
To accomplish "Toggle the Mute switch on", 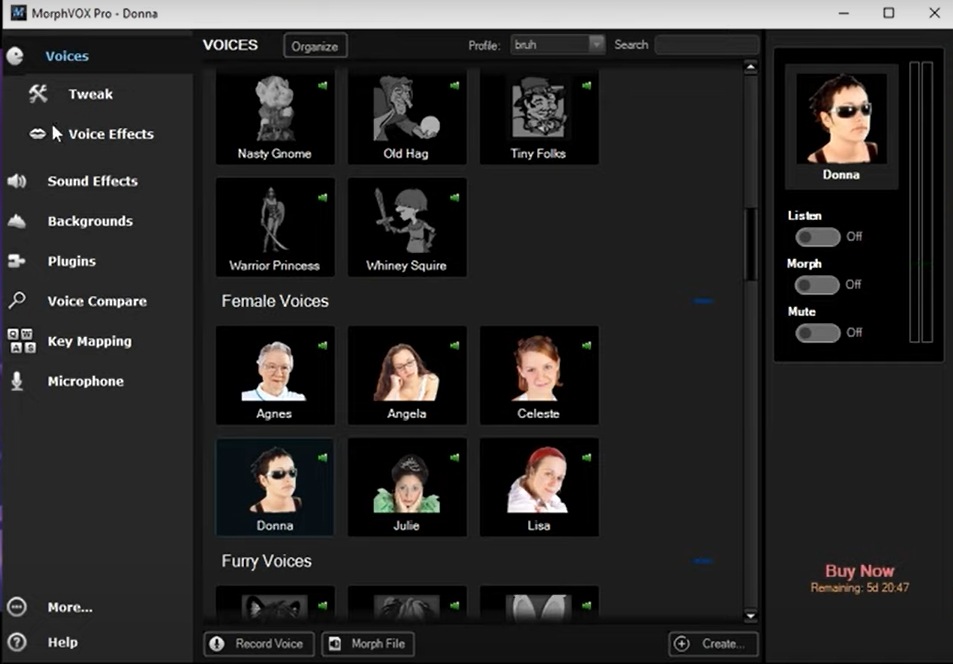I will [x=817, y=333].
